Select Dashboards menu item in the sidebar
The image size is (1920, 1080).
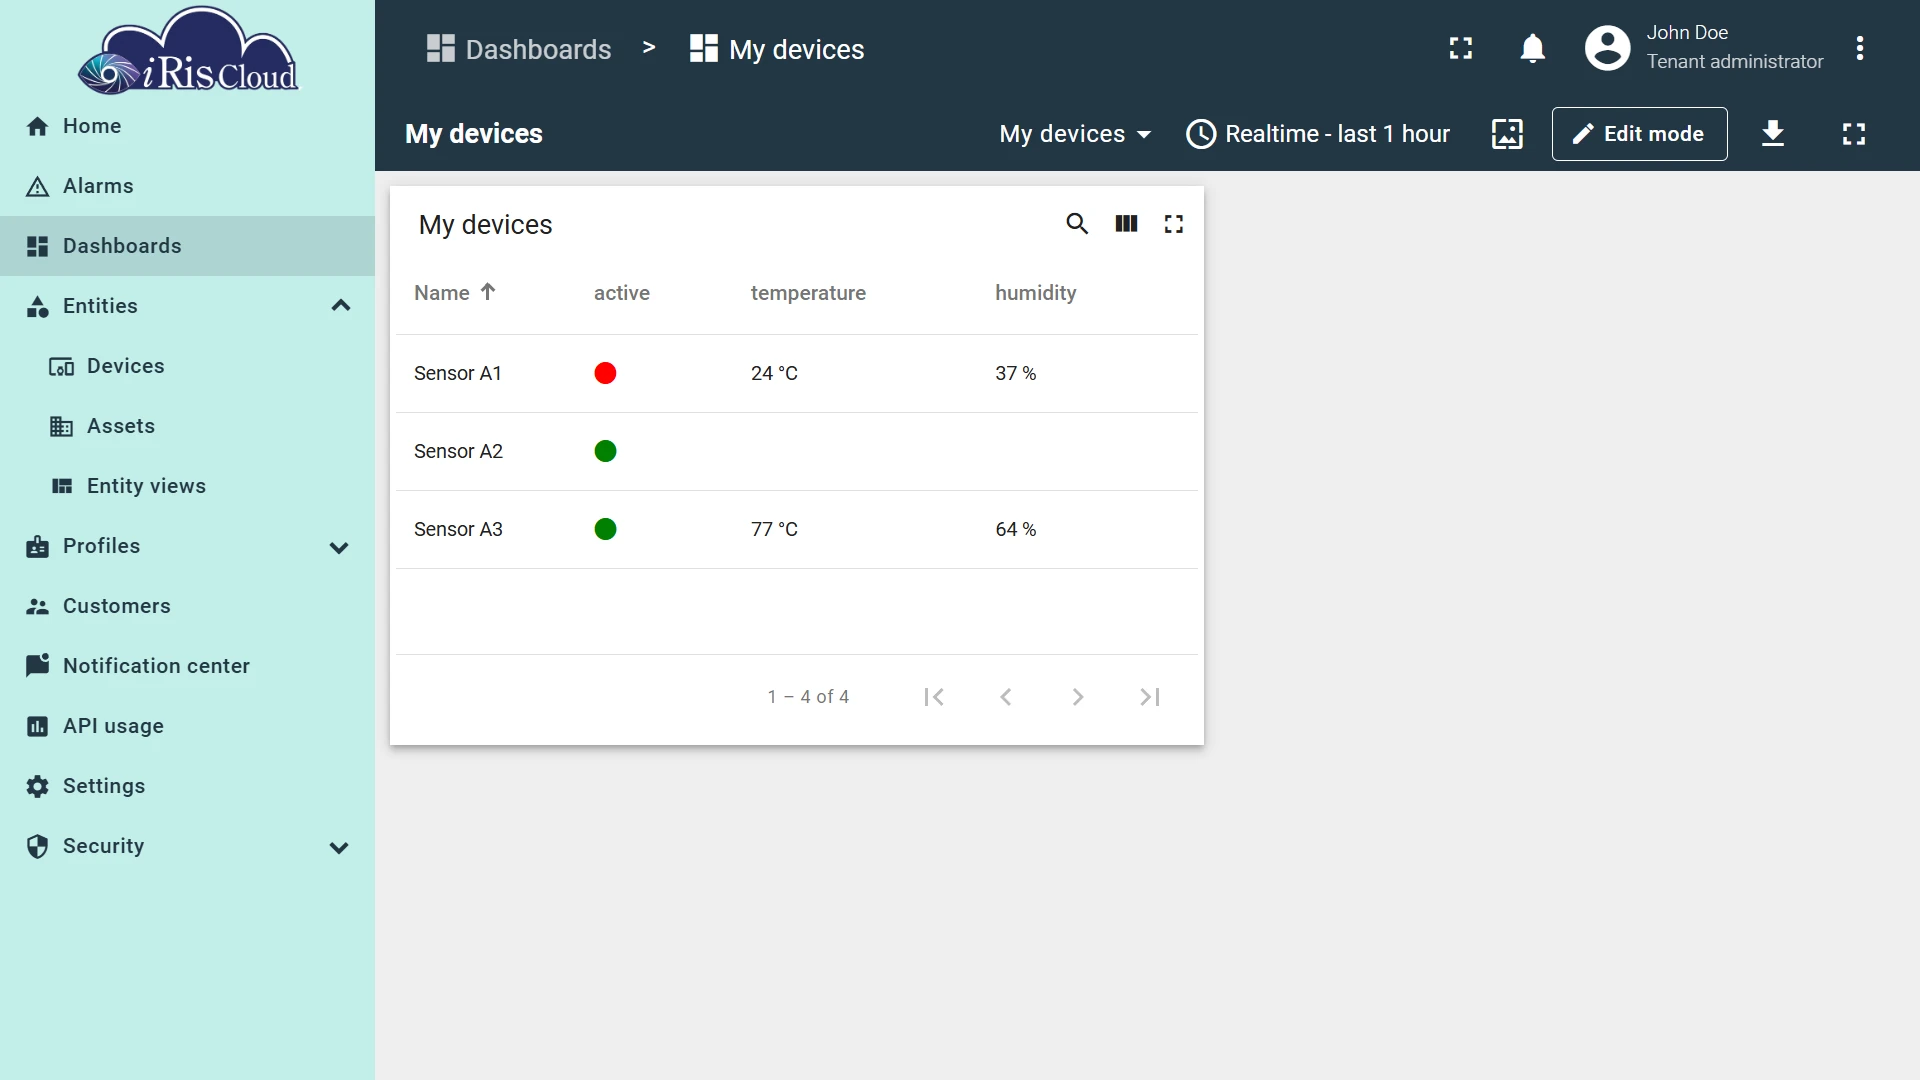(187, 246)
